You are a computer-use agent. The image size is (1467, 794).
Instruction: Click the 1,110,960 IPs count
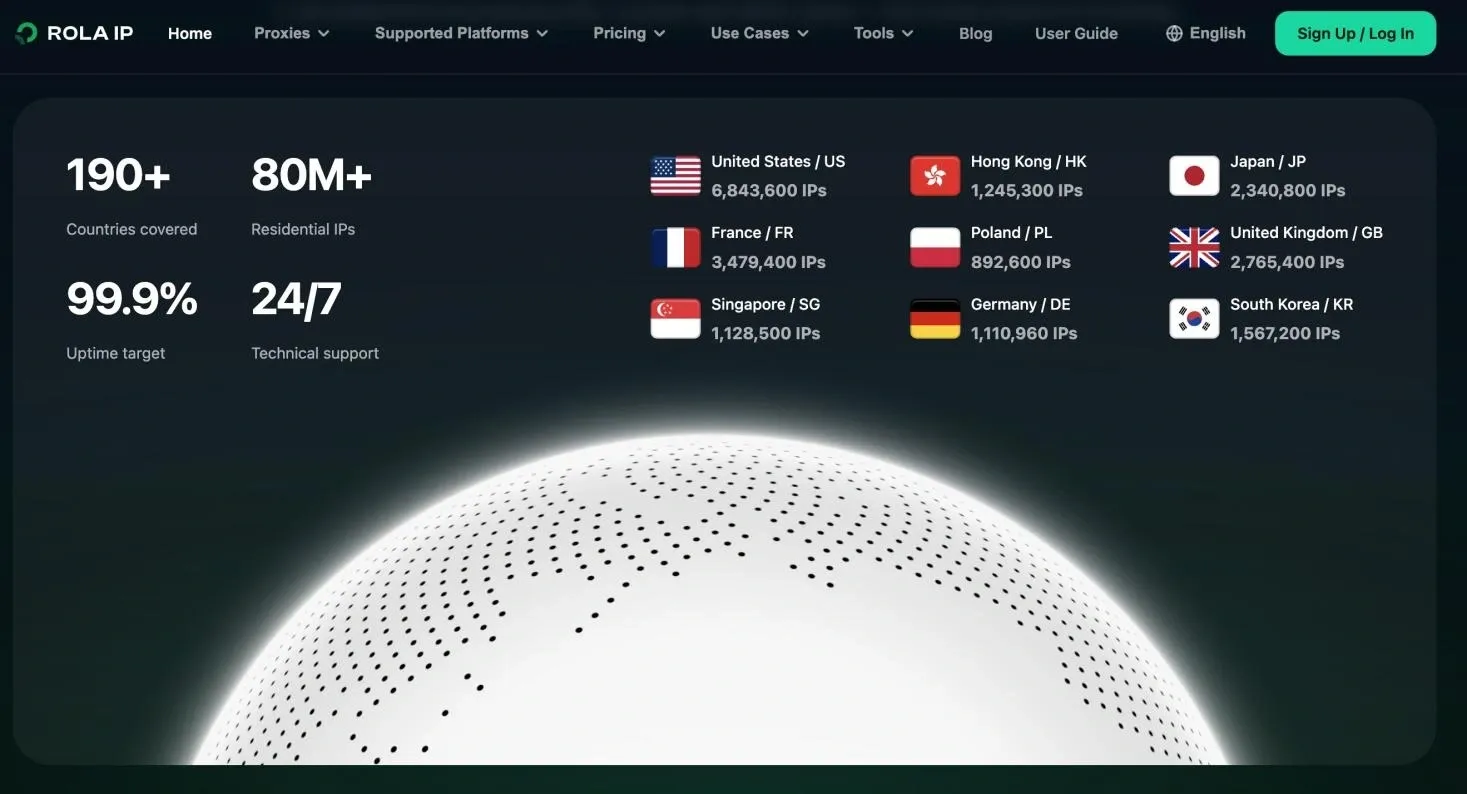(x=1024, y=333)
